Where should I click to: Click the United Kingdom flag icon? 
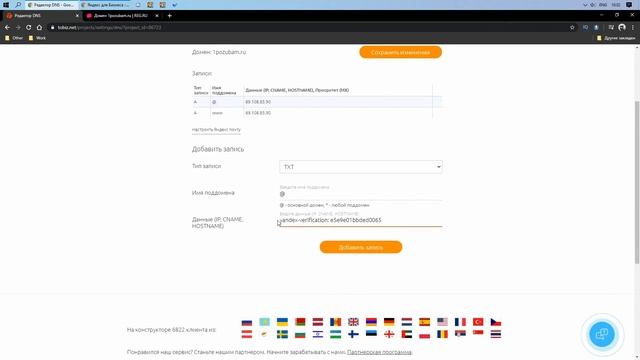(353, 322)
